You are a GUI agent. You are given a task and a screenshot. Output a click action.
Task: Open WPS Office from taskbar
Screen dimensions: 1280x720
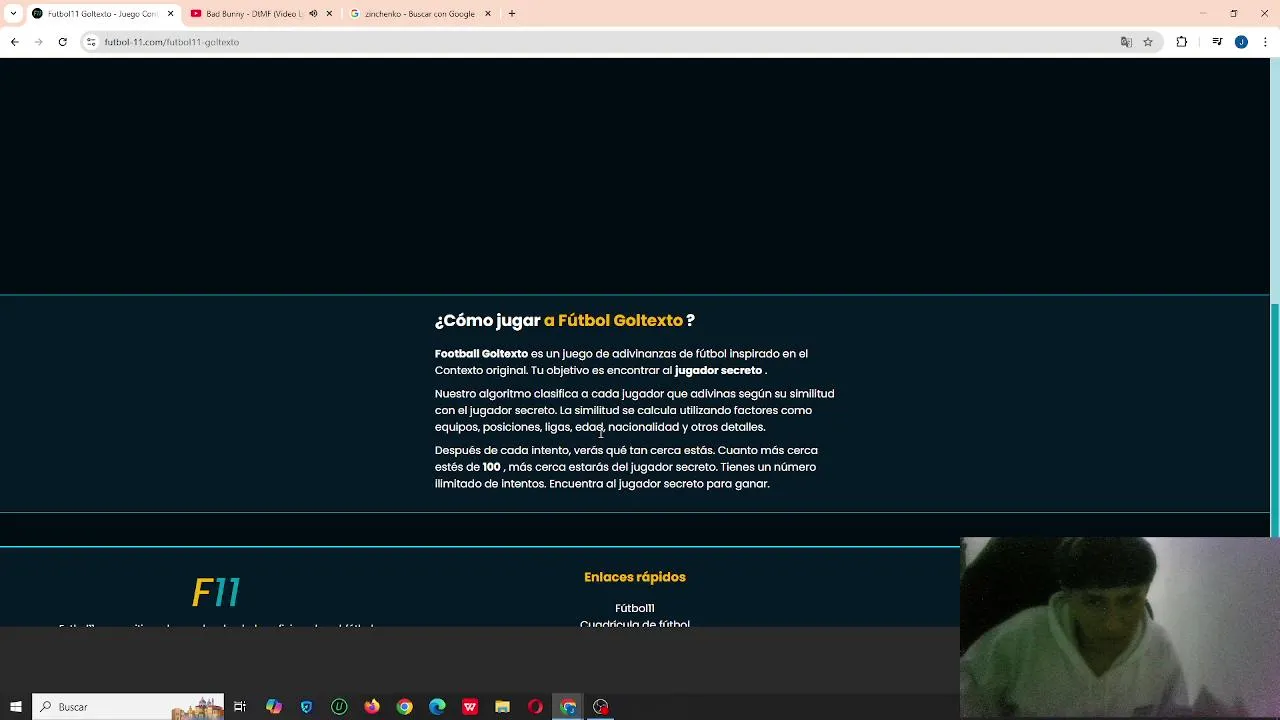[470, 707]
